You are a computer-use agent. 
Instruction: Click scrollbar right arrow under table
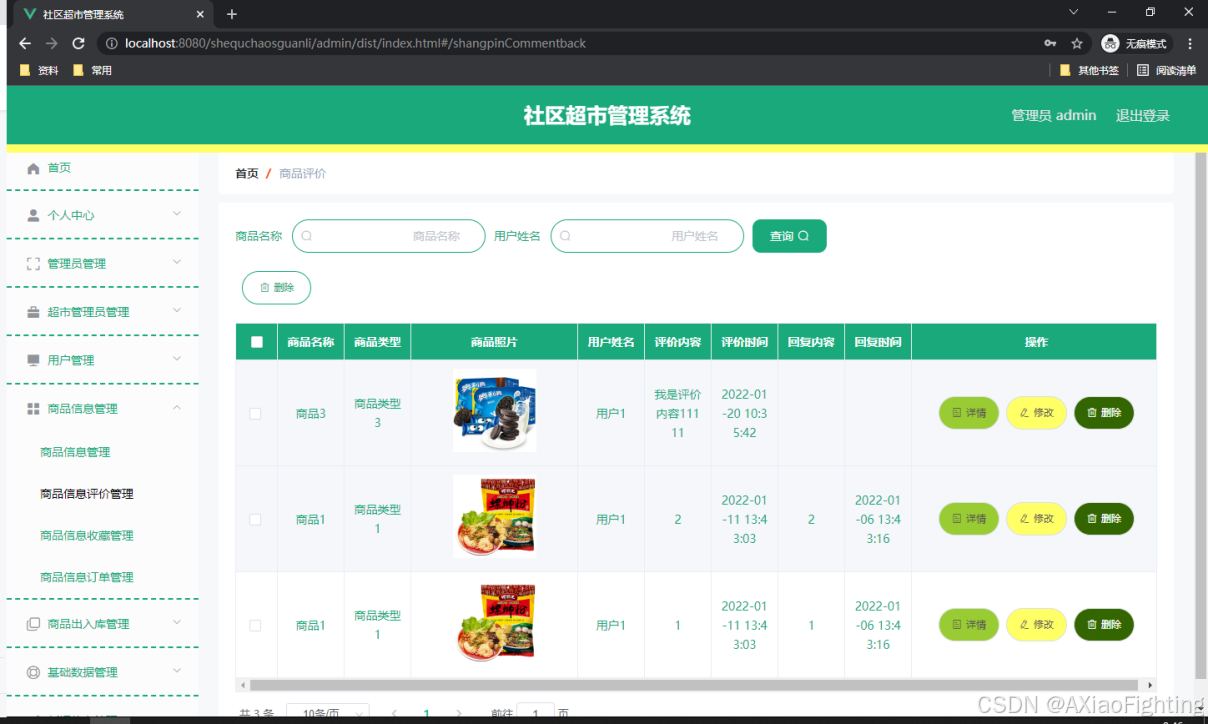click(x=1150, y=685)
